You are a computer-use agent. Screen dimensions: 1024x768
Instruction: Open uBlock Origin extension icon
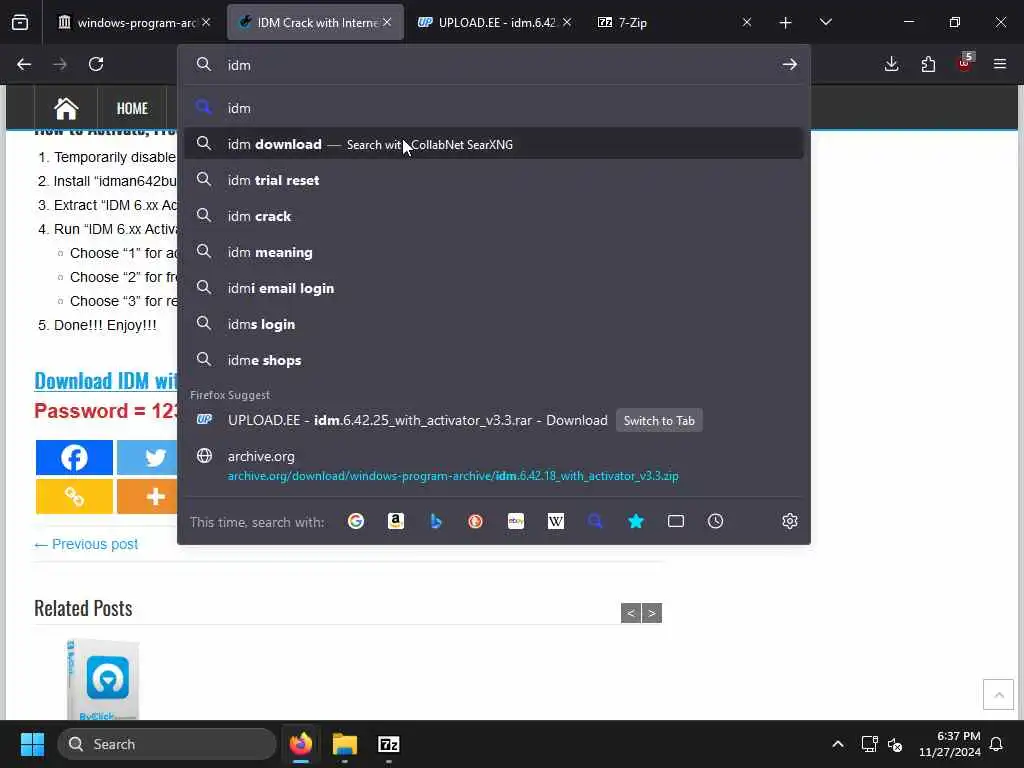pyautogui.click(x=965, y=63)
